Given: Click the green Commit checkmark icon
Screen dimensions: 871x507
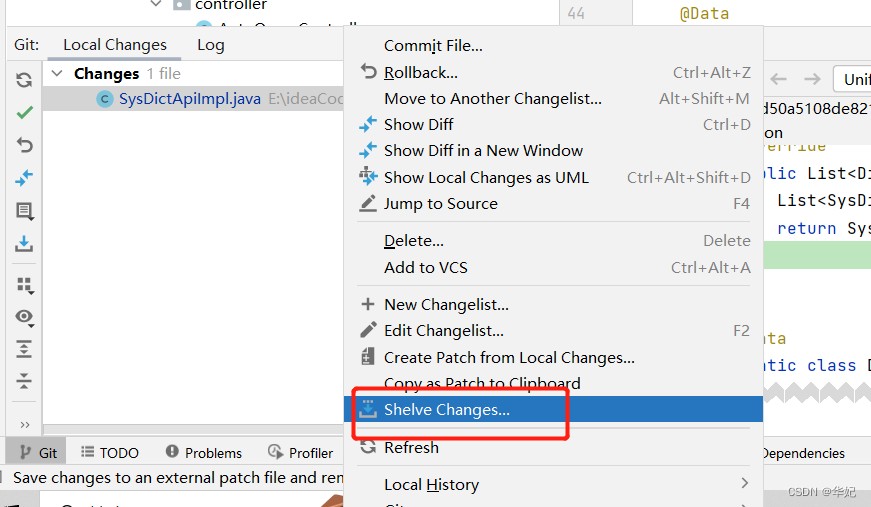Looking at the screenshot, I should (25, 113).
